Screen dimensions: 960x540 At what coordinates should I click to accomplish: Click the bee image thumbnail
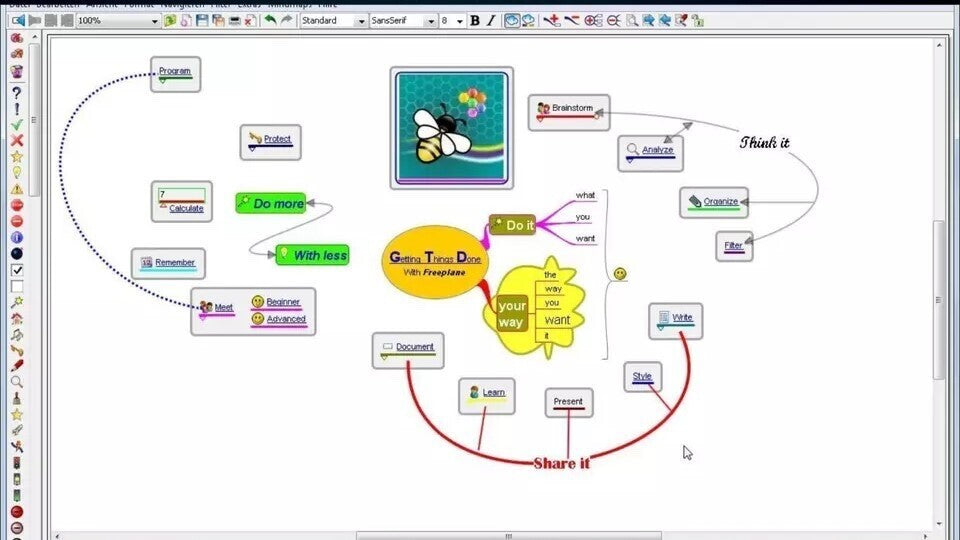[451, 127]
